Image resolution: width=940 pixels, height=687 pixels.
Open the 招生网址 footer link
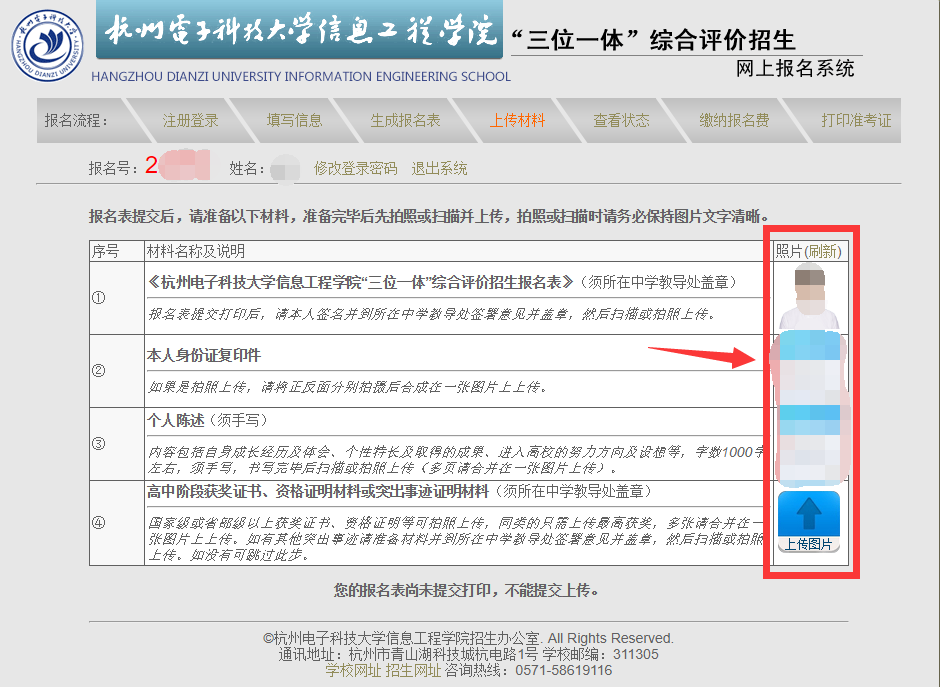pos(413,670)
